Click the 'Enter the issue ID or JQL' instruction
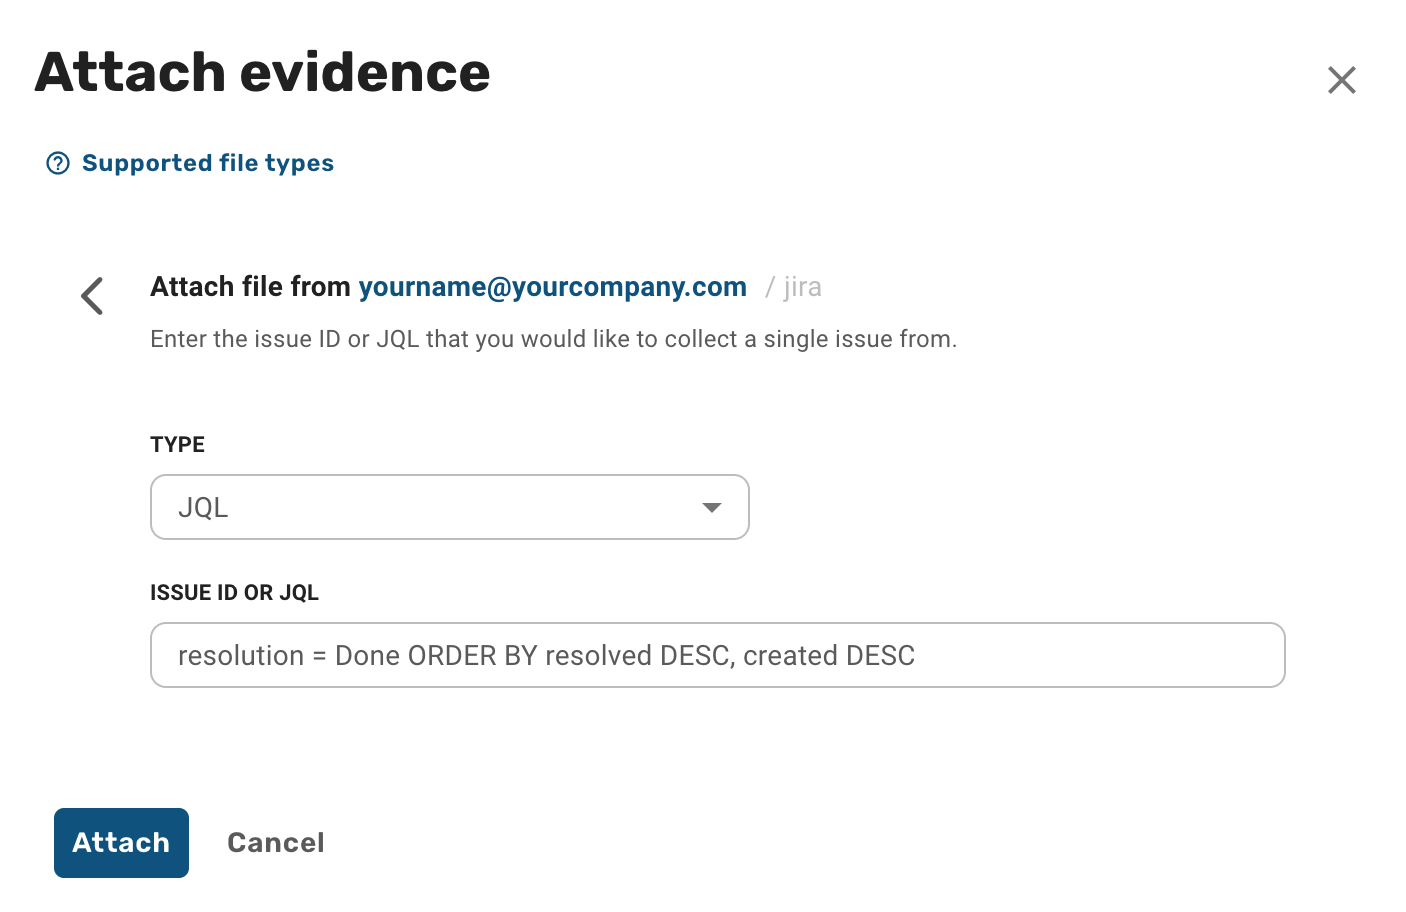1406x912 pixels. coord(553,339)
